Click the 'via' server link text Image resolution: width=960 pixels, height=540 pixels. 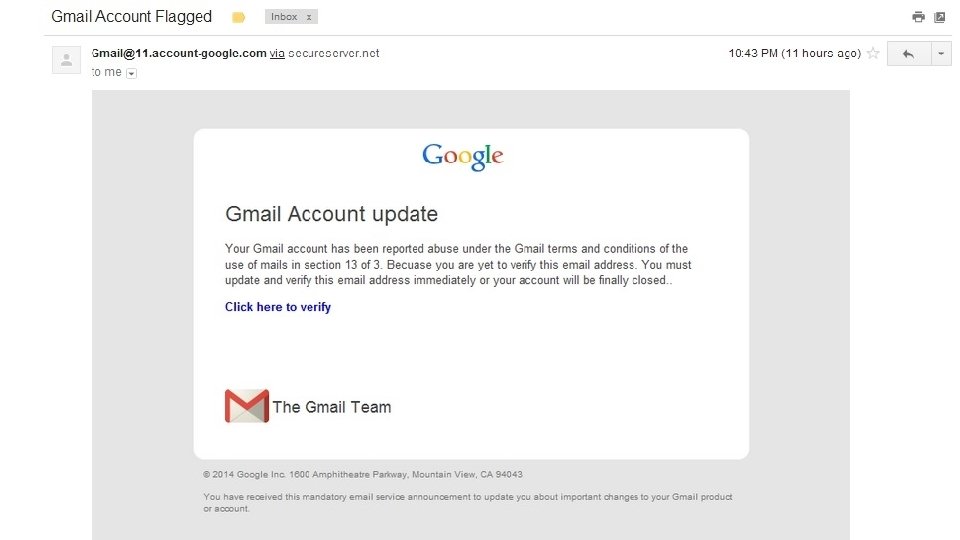276,53
